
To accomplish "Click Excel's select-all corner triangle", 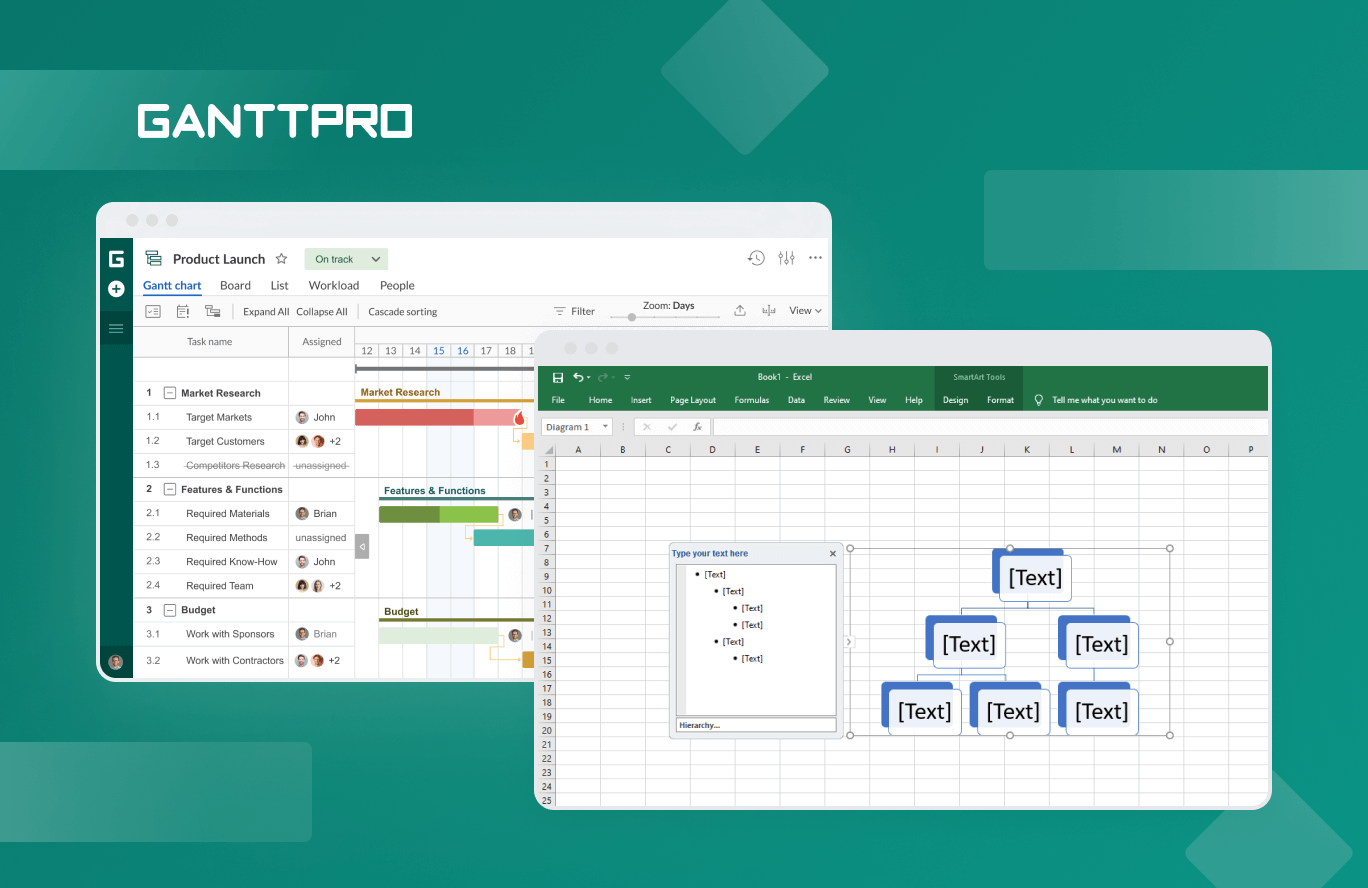I will (547, 450).
